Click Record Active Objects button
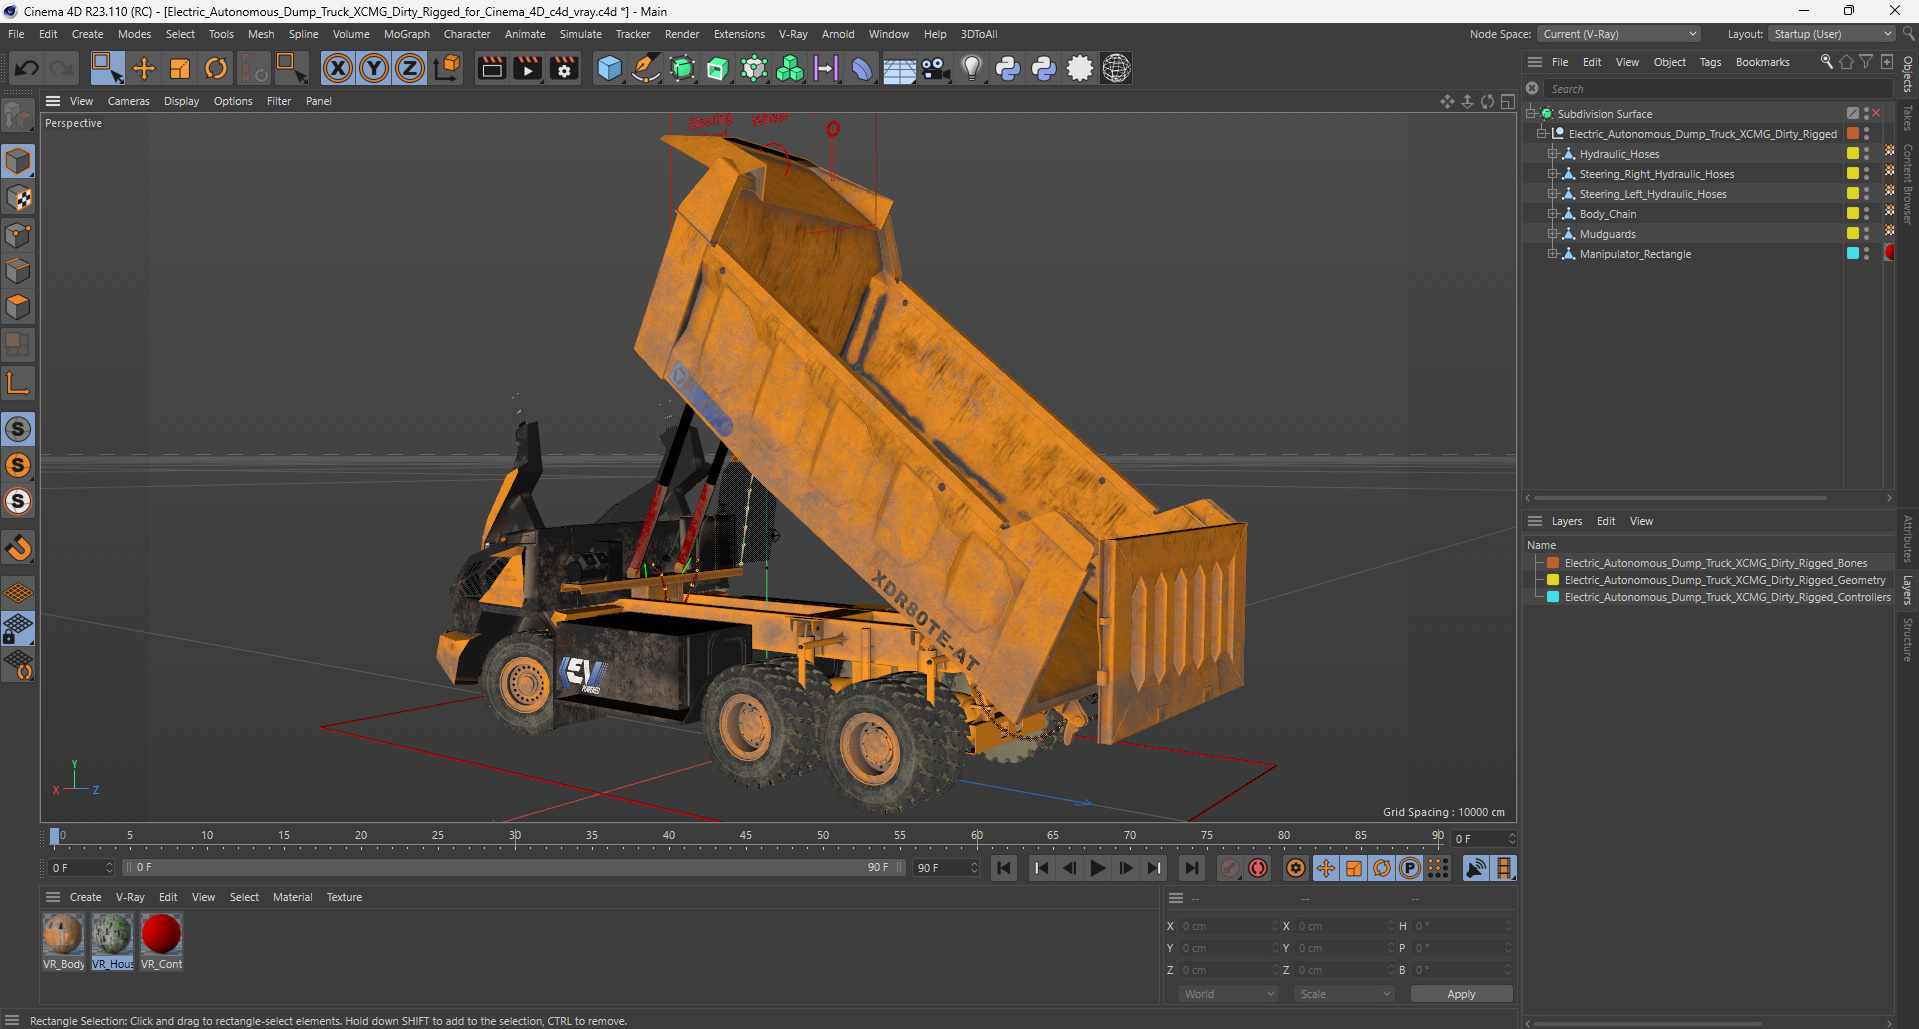Viewport: 1919px width, 1029px height. point(1230,868)
